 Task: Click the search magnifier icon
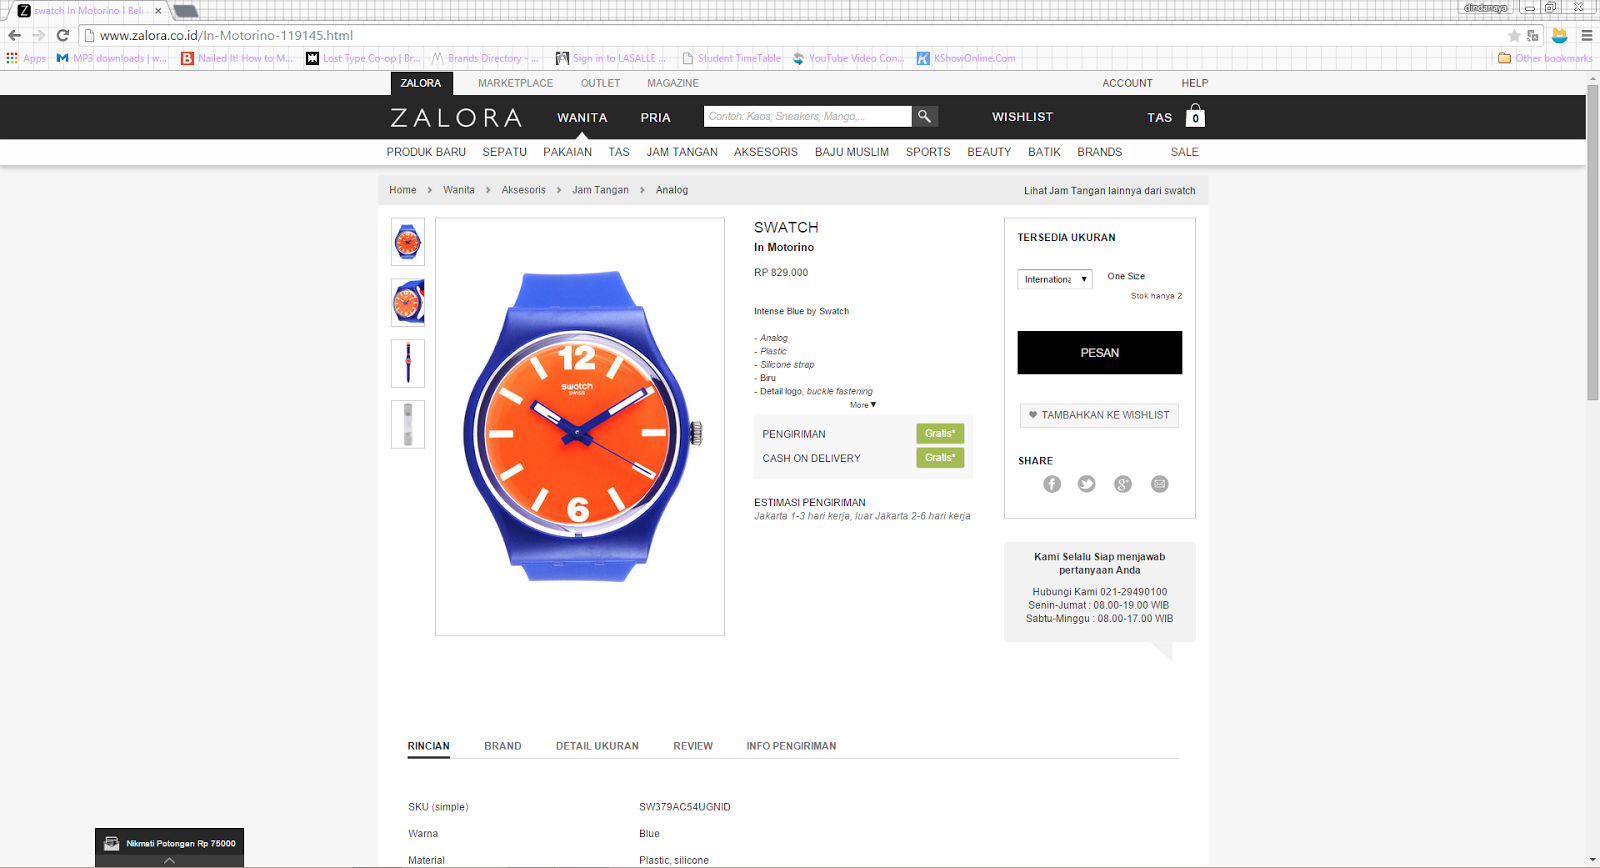point(925,117)
